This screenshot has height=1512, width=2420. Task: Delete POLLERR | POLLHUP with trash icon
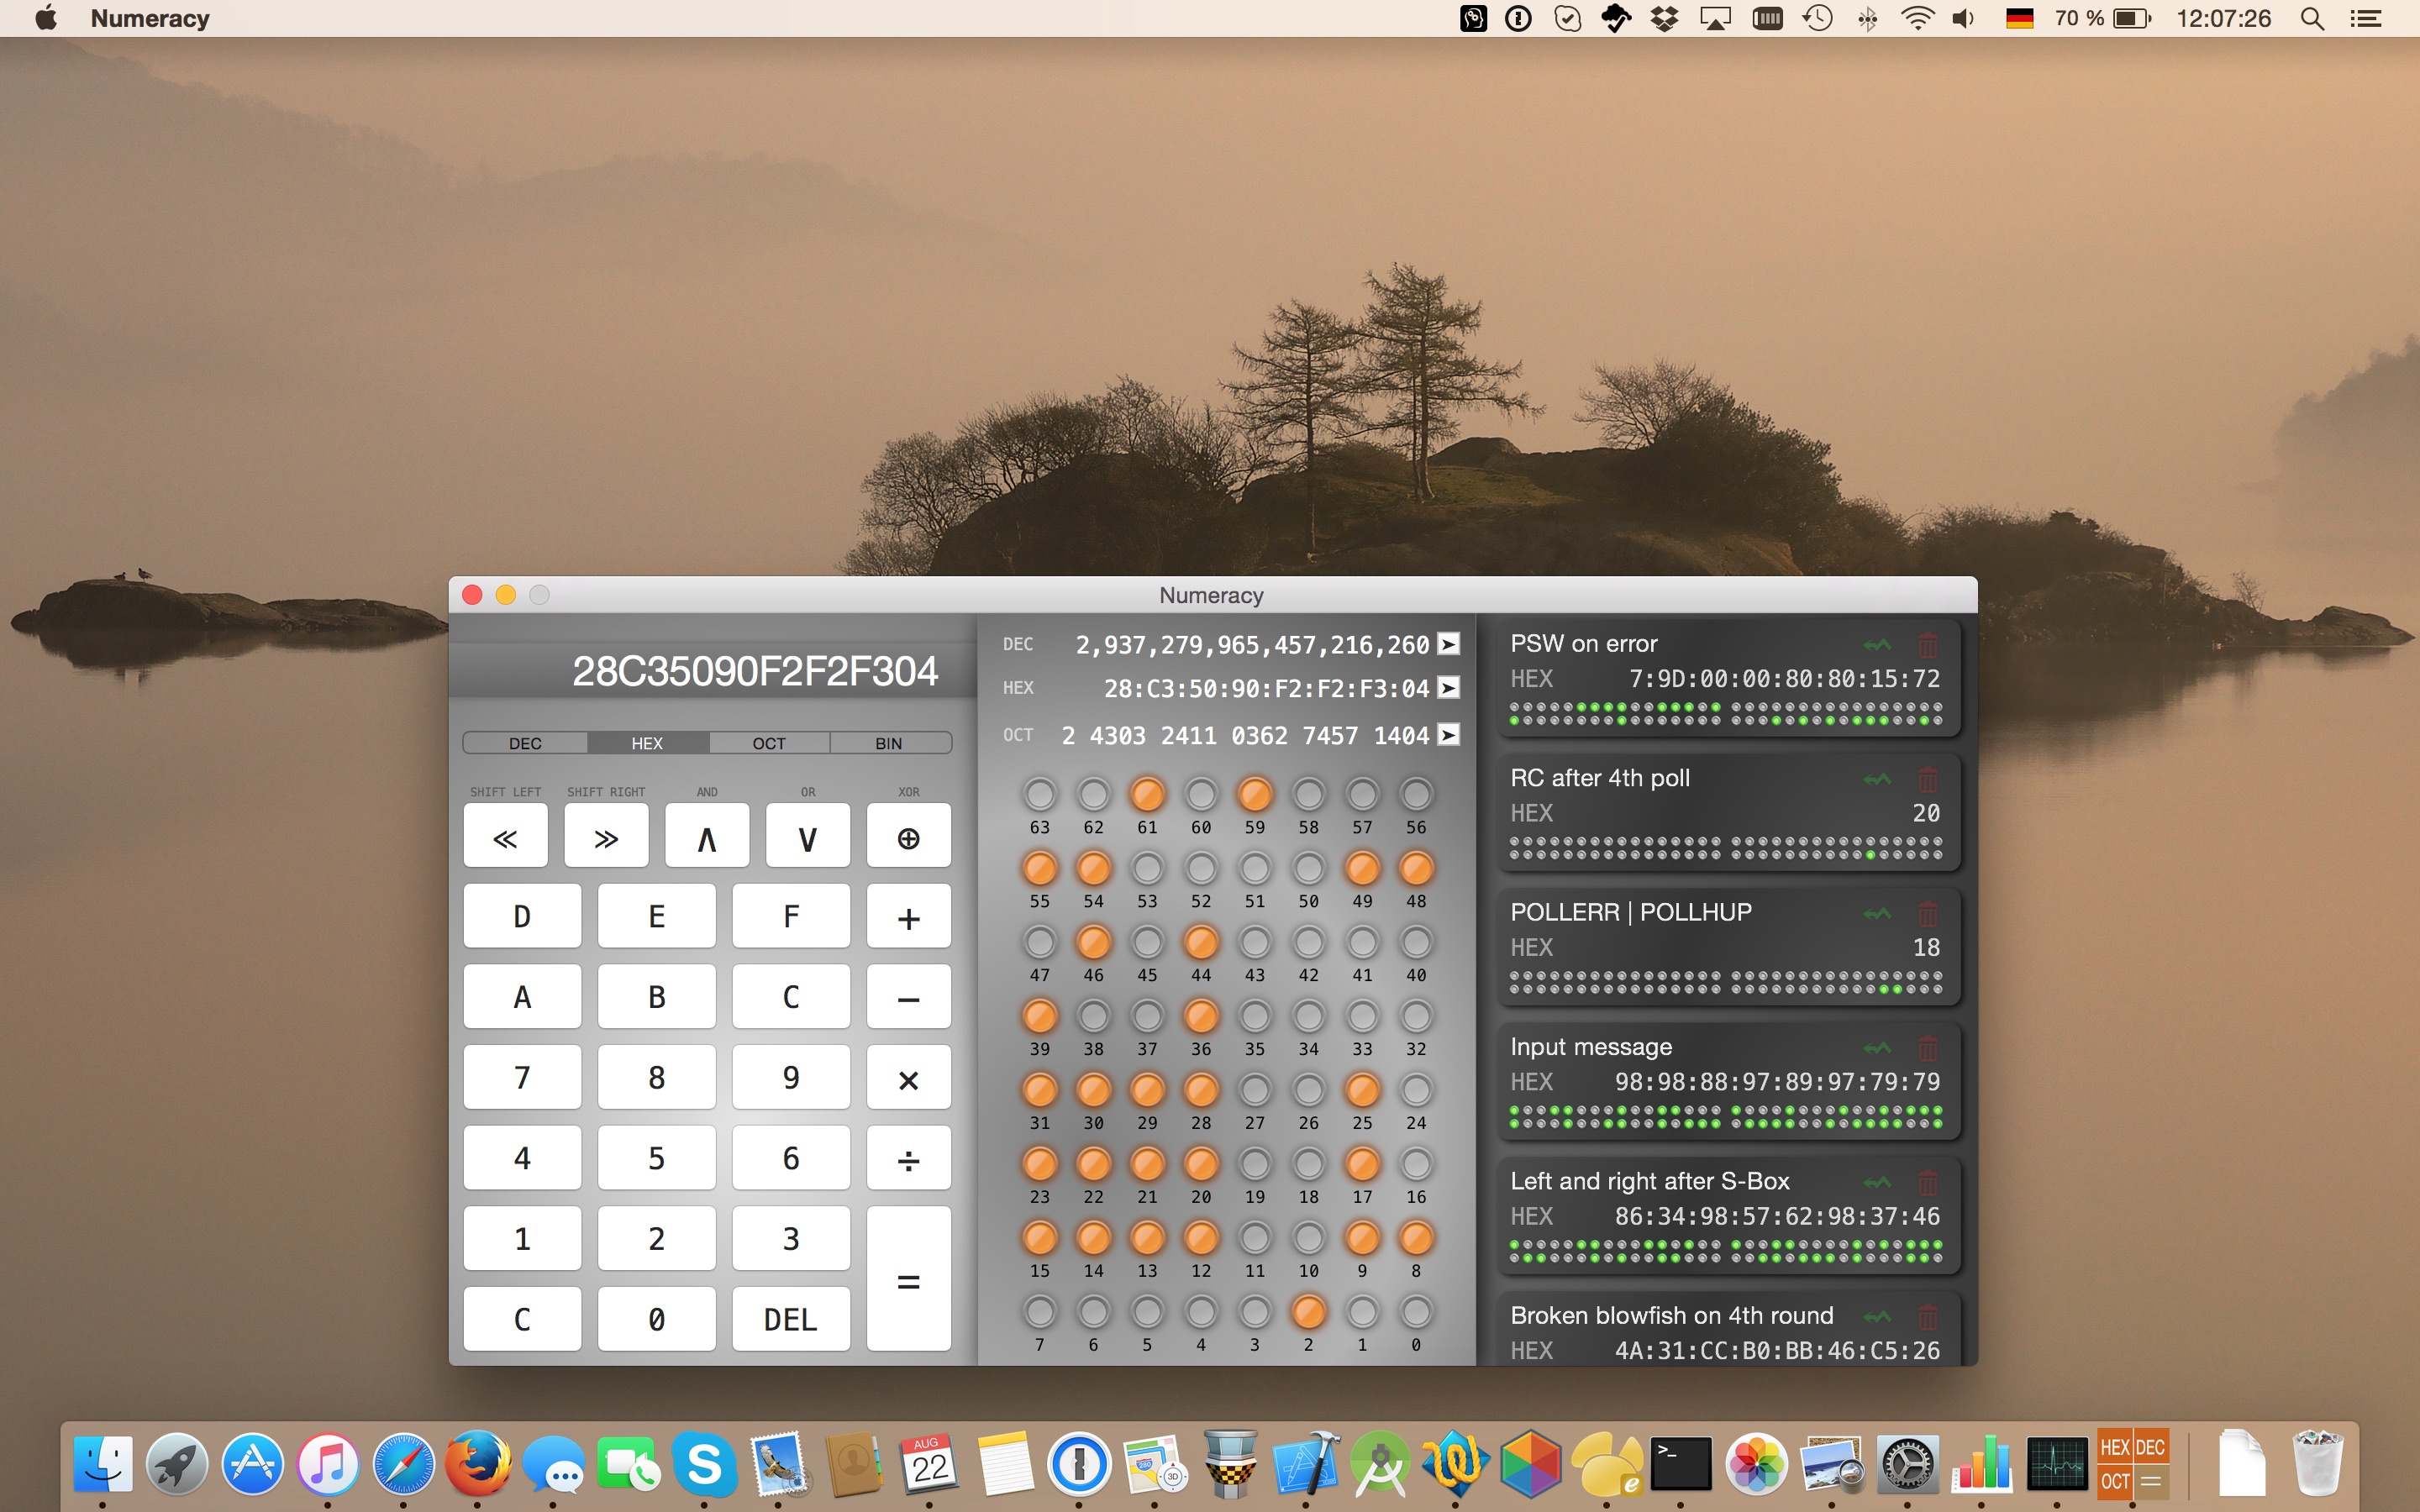coord(1928,914)
